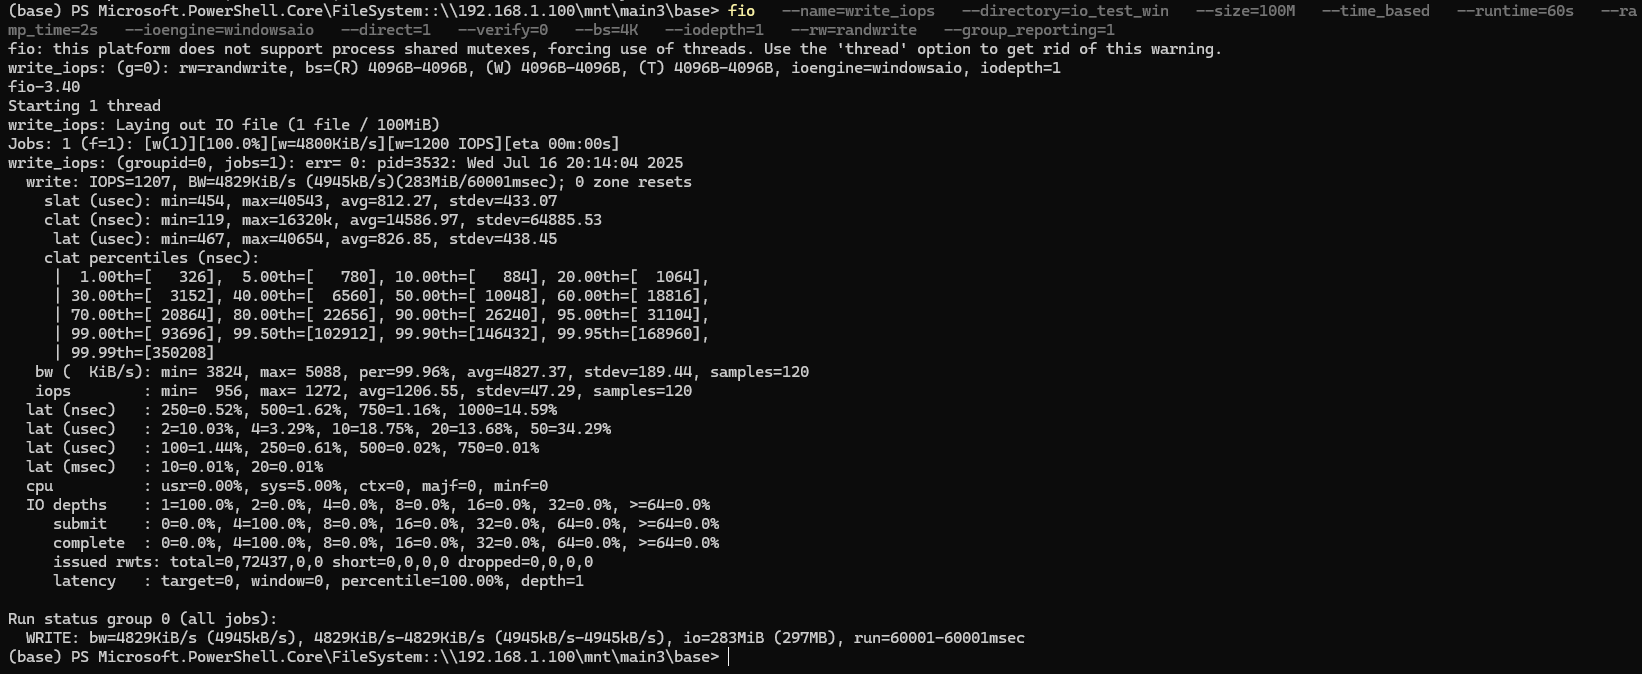Click the --verify=0 argument
The image size is (1642, 674).
502,30
